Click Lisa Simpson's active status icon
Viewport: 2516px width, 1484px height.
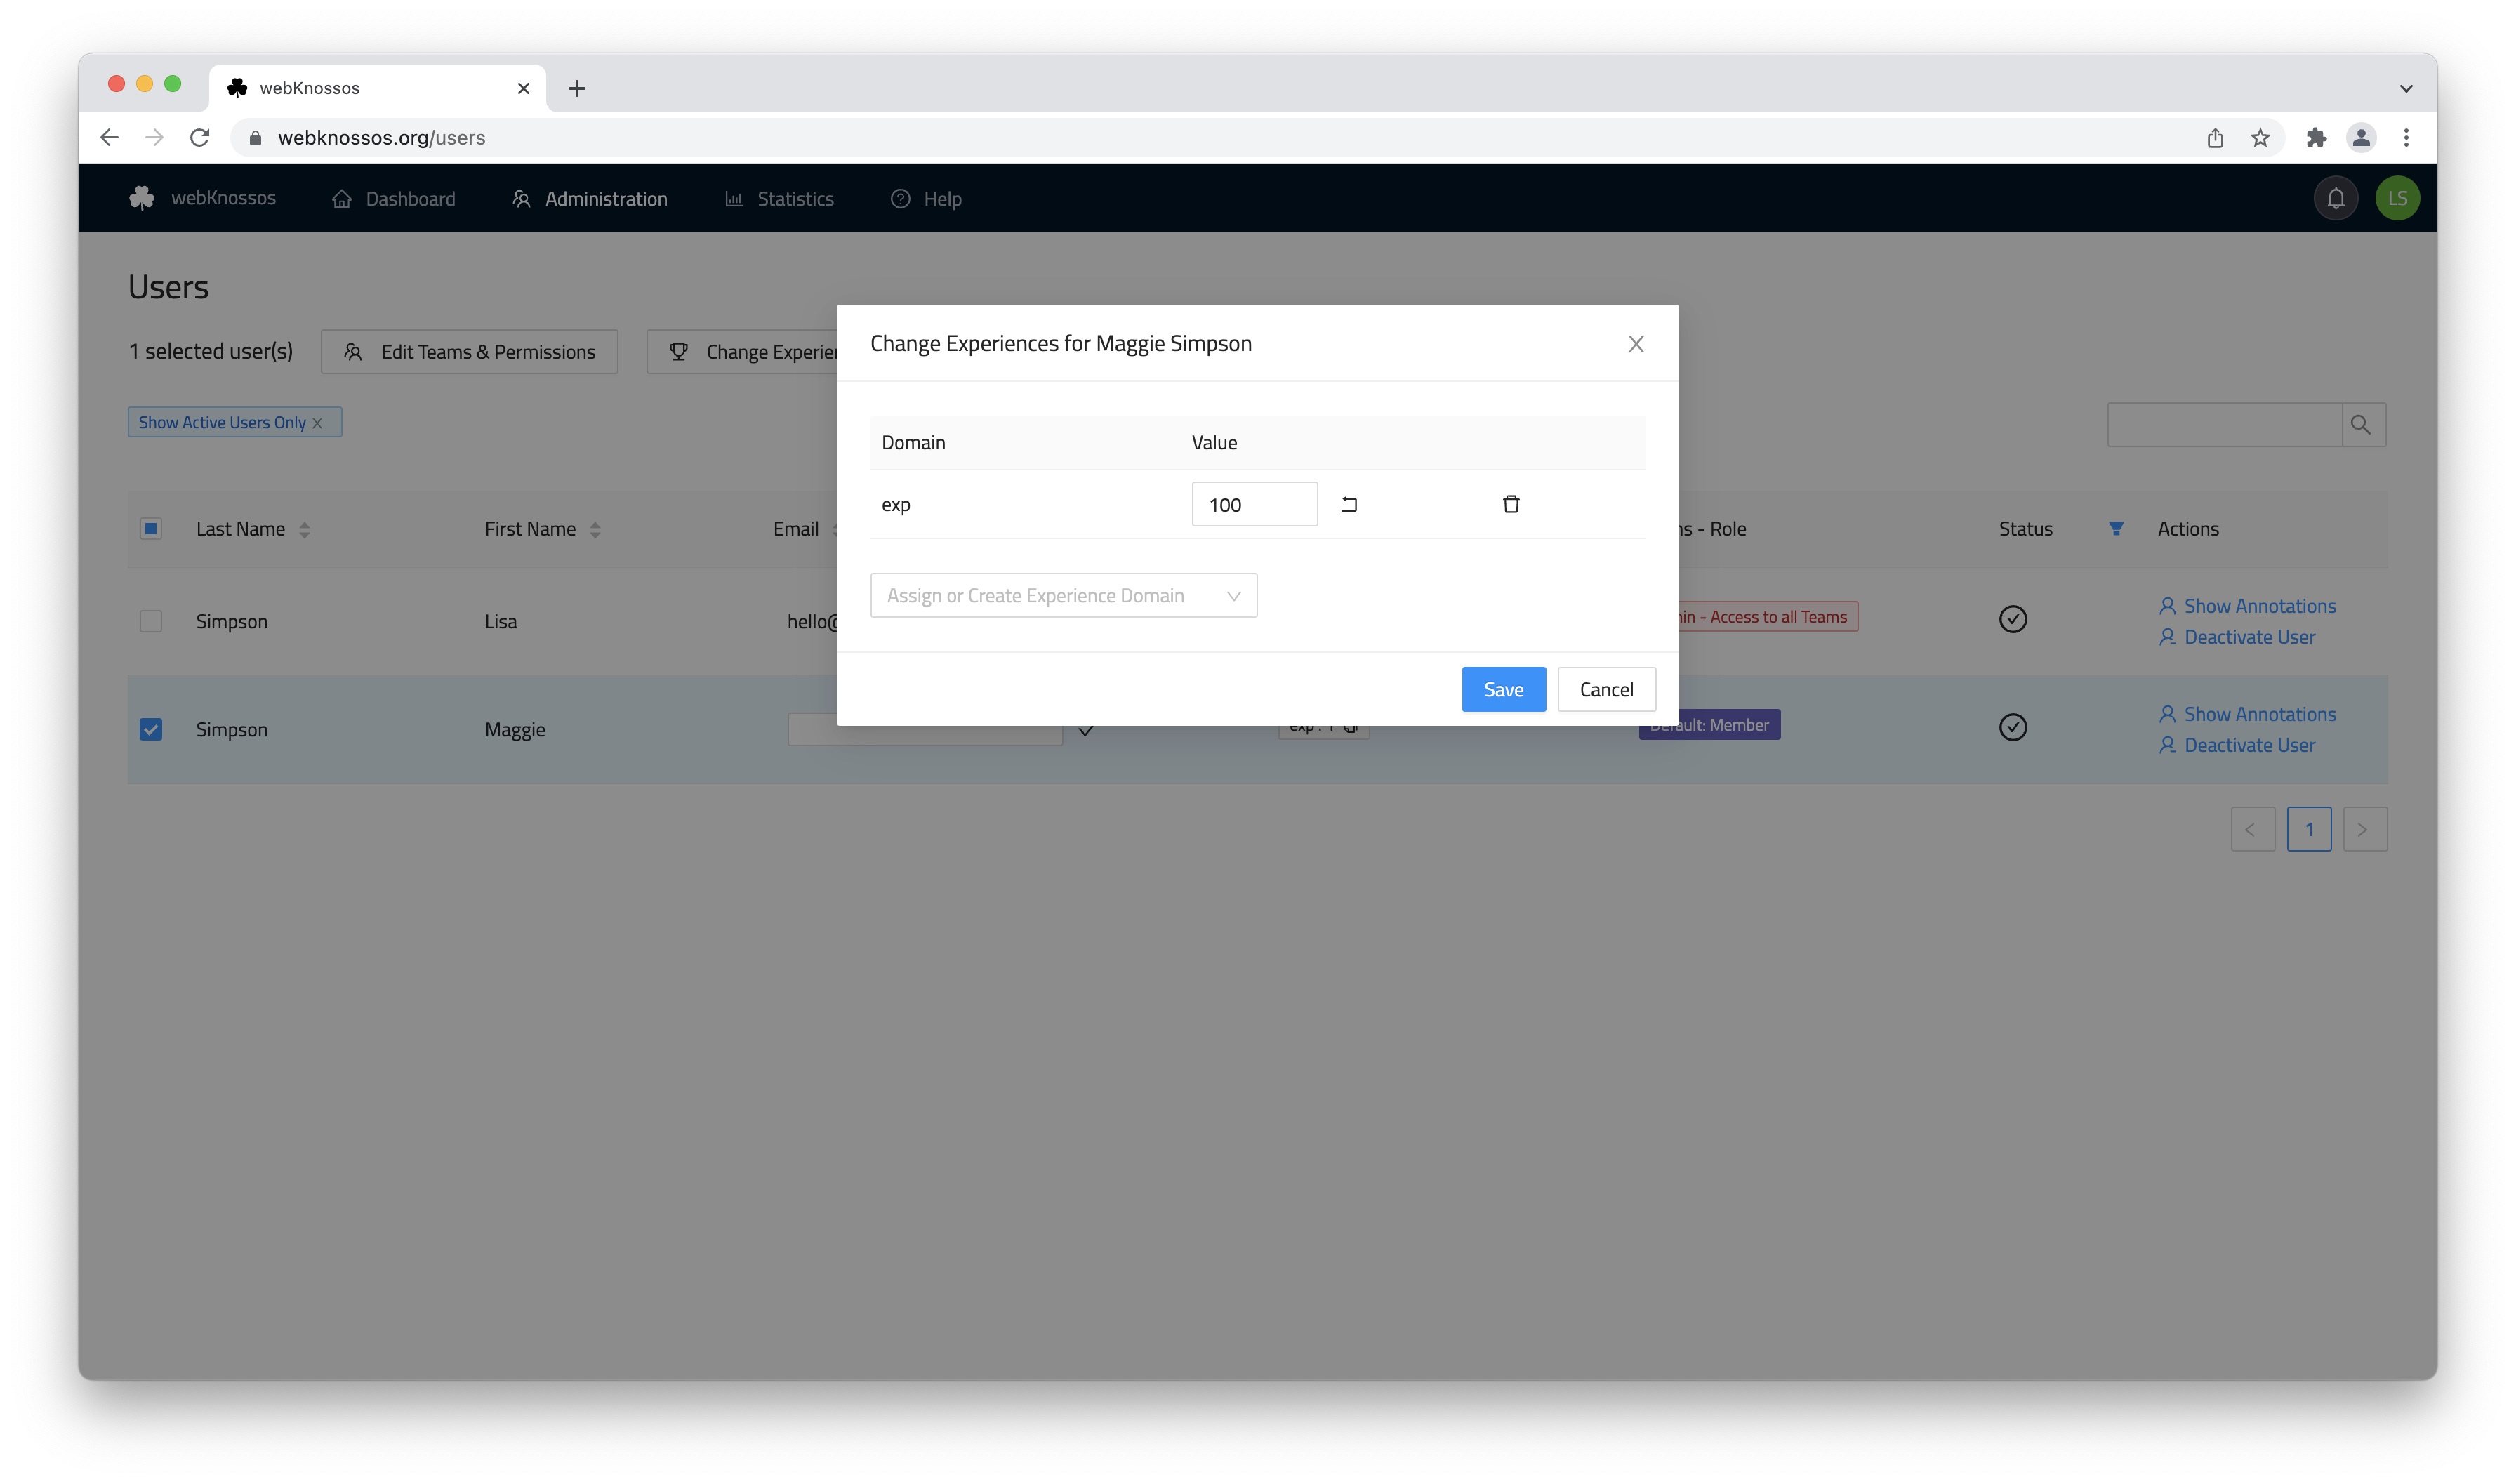2013,619
